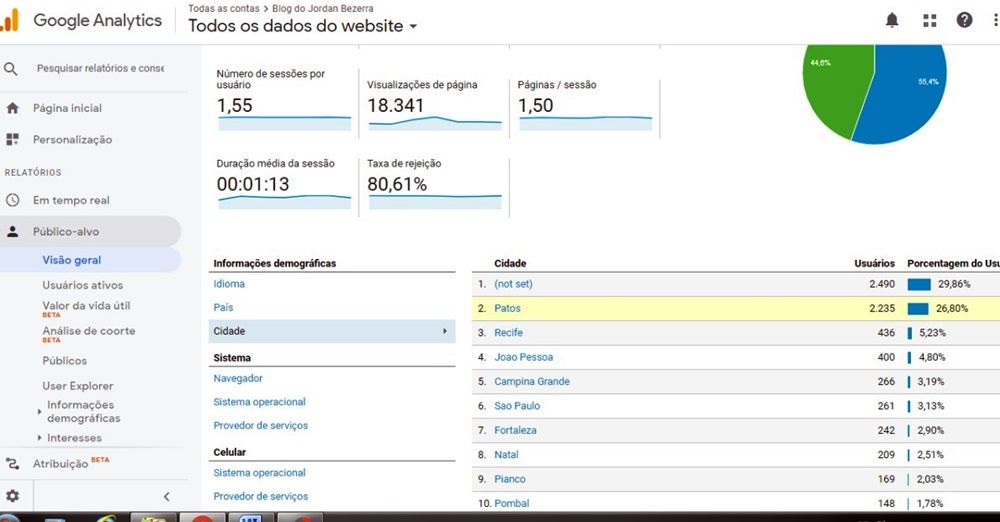Select Visão geral in the sidebar
Screen dimensions: 1000x522
(89, 260)
